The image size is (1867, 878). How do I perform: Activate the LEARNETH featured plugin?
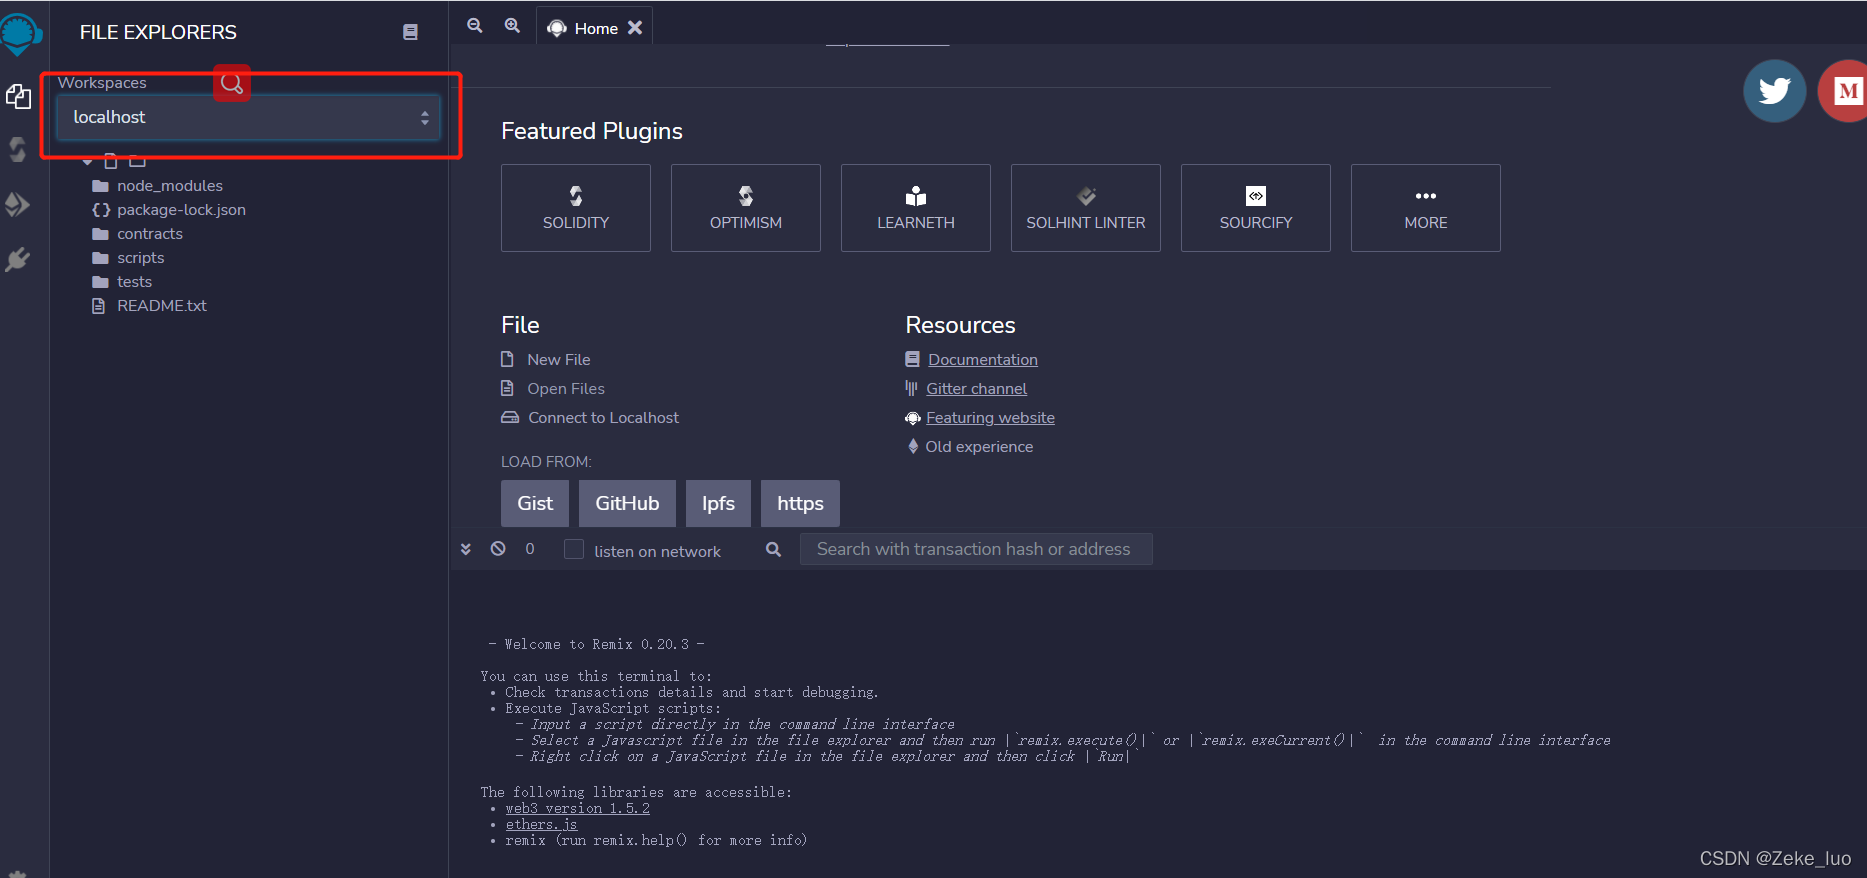(x=916, y=208)
